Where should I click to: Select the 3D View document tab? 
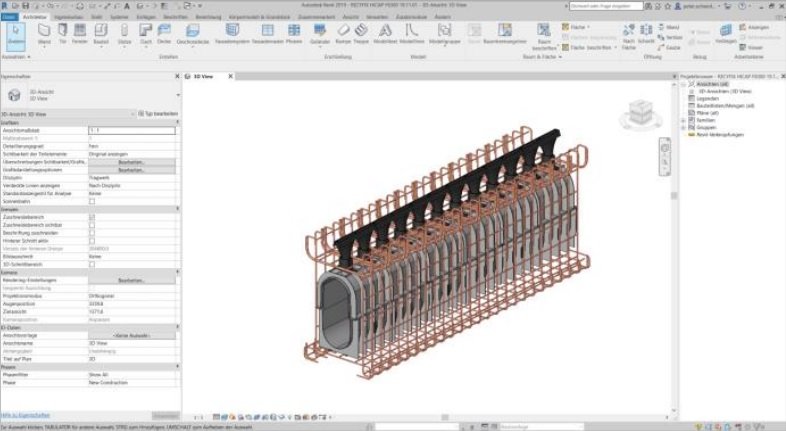(204, 76)
